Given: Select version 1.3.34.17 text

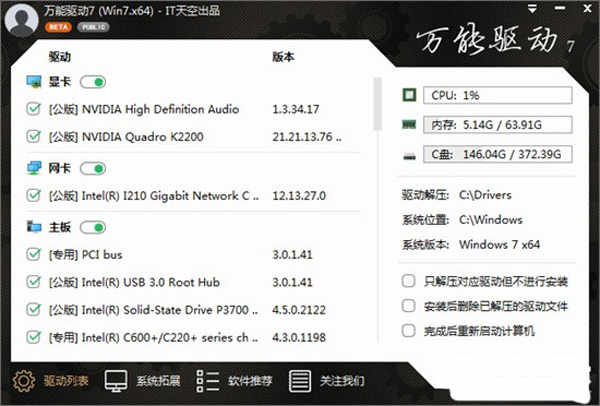Looking at the screenshot, I should click(295, 109).
